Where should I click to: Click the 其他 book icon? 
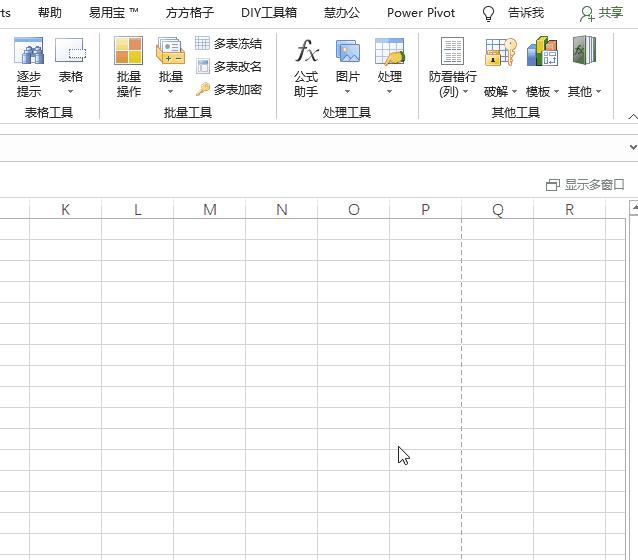(x=584, y=50)
